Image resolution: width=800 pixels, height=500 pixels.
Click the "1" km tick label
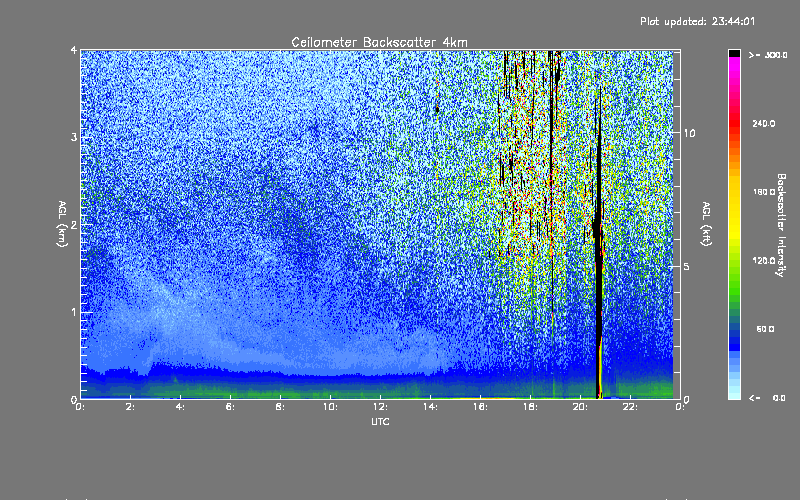tap(74, 312)
